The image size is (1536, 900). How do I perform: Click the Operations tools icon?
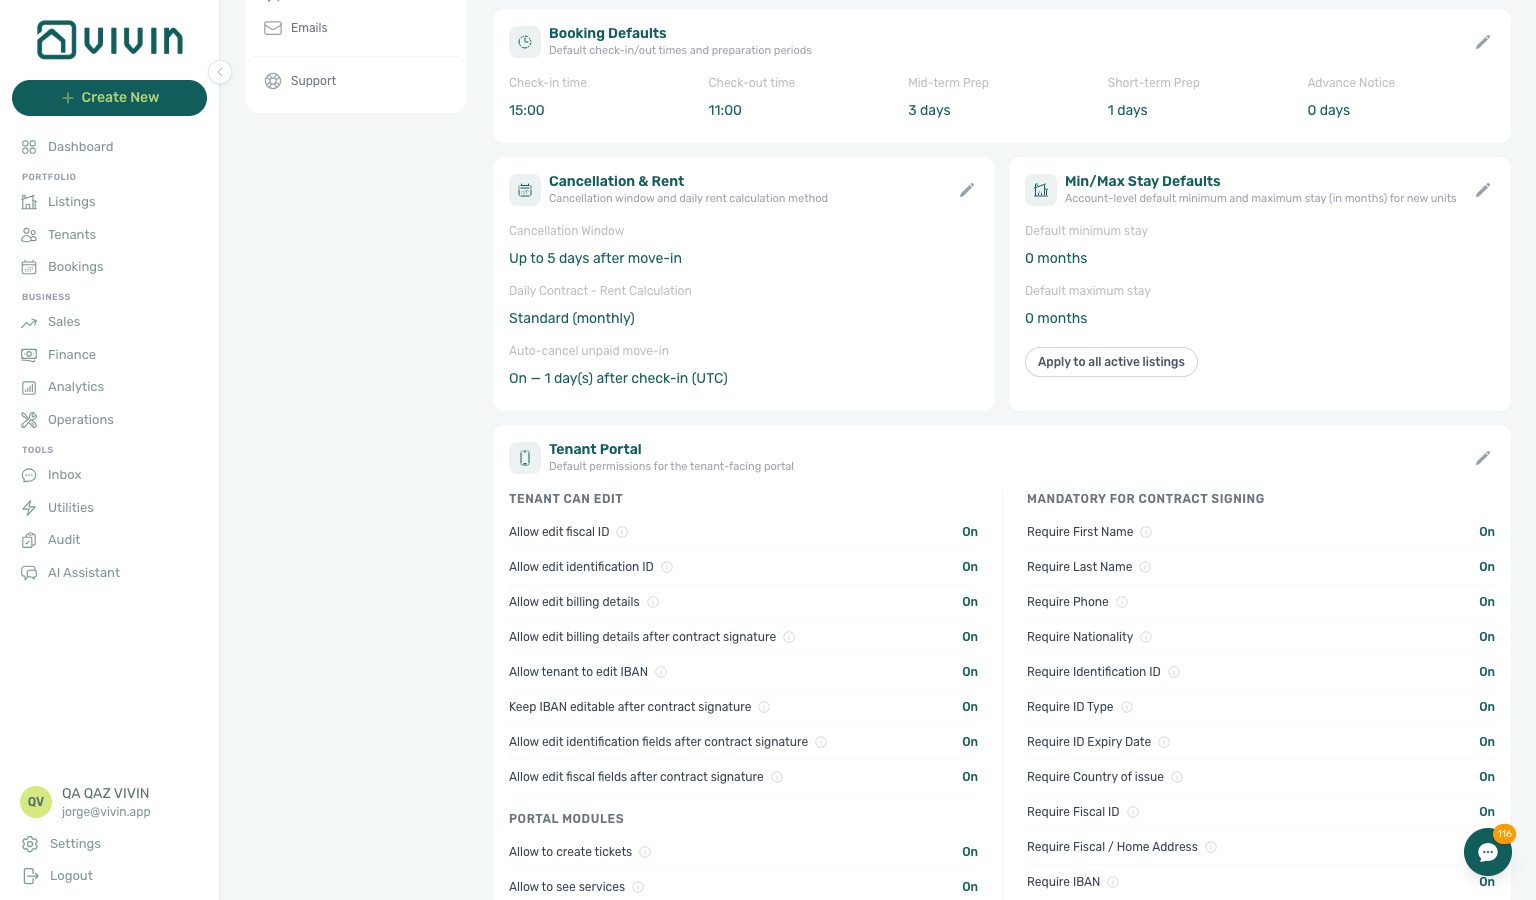29,420
